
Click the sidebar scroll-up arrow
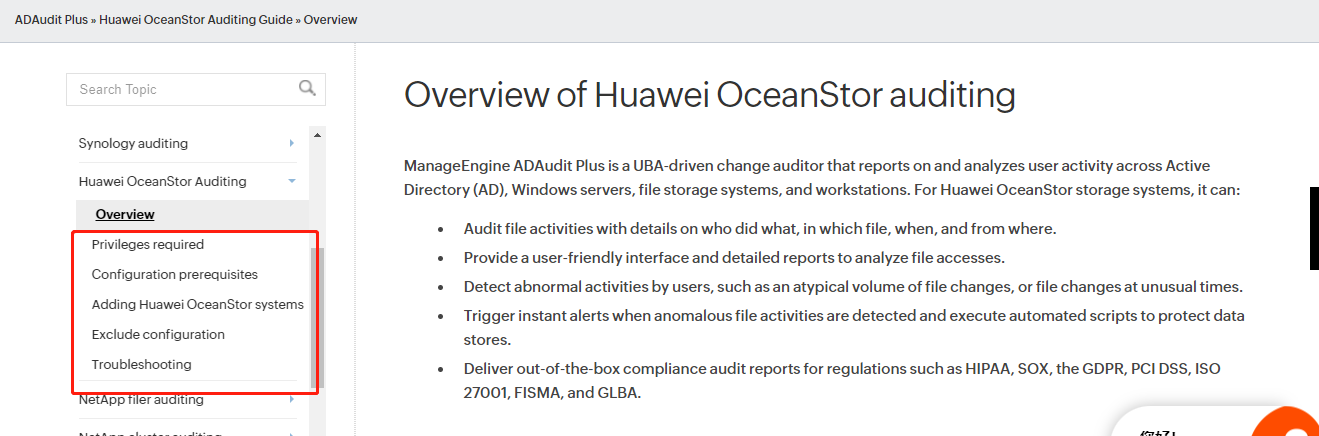click(x=317, y=135)
